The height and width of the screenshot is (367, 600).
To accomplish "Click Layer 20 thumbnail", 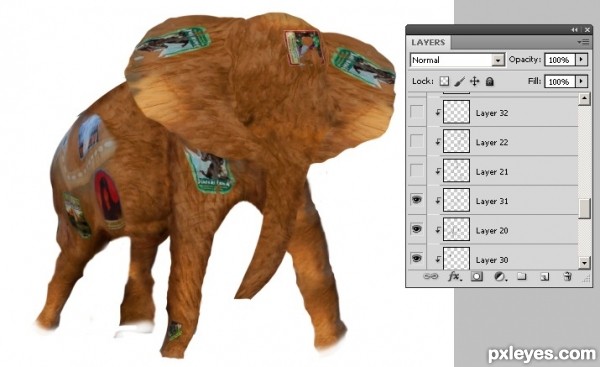I will tap(457, 229).
